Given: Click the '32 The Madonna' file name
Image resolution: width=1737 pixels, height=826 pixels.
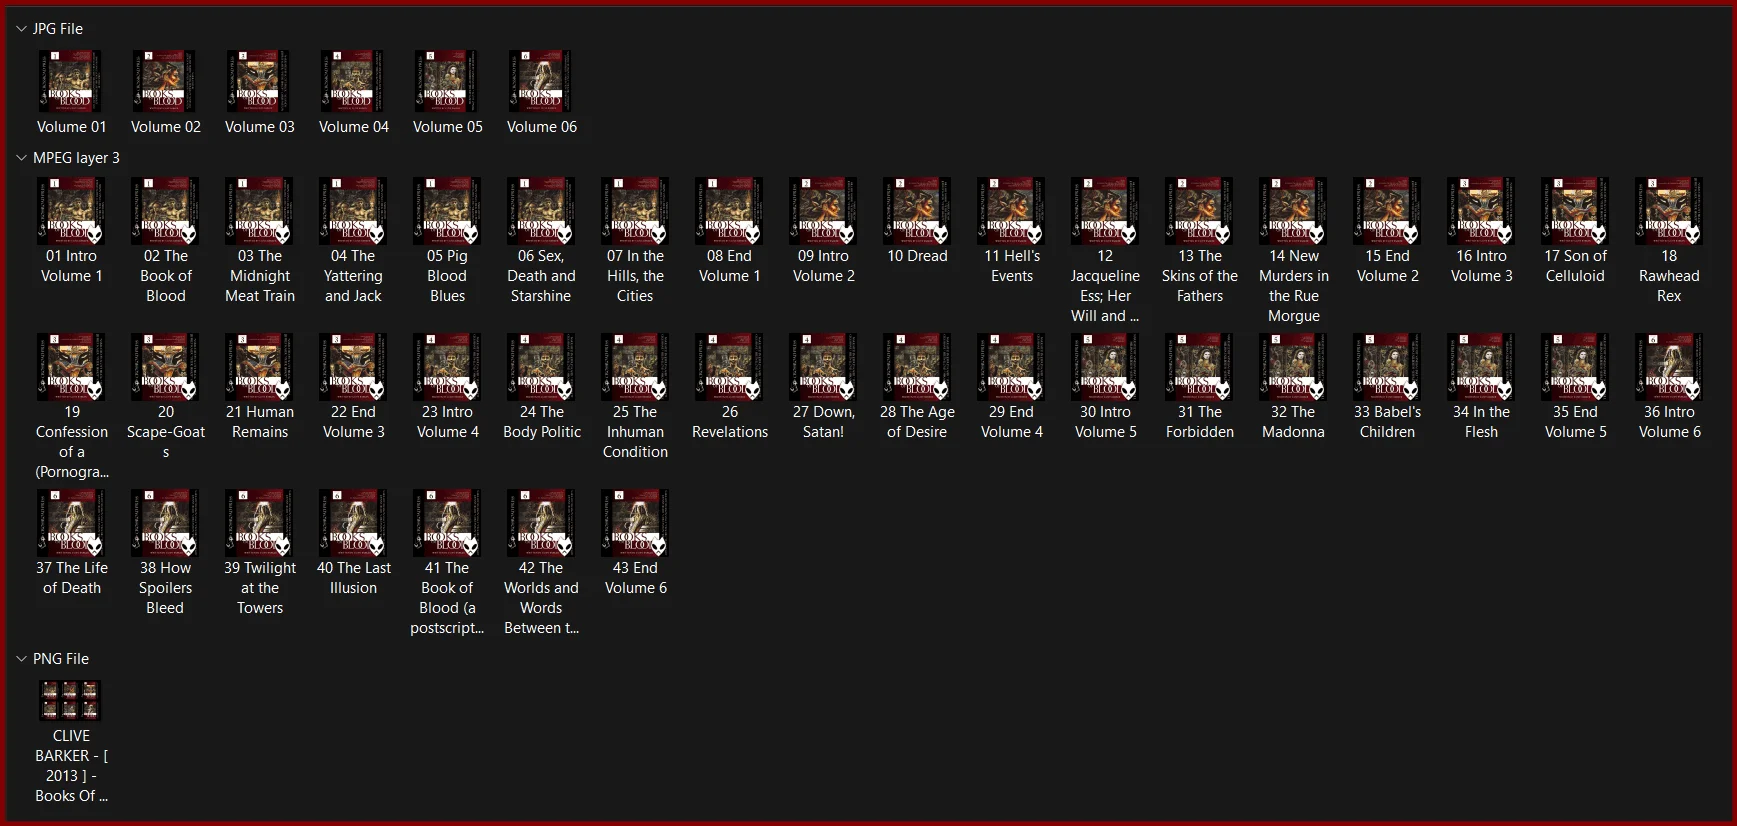Looking at the screenshot, I should coord(1293,422).
